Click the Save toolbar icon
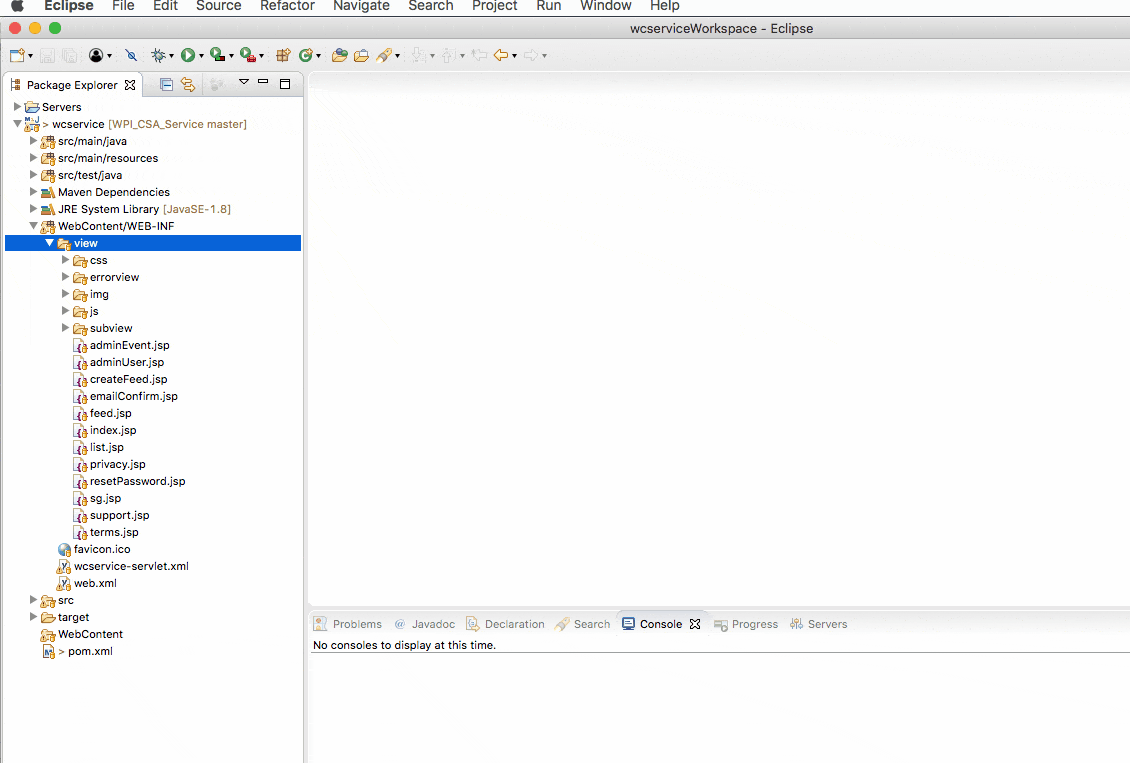Screen dimensions: 1130x763 point(48,55)
